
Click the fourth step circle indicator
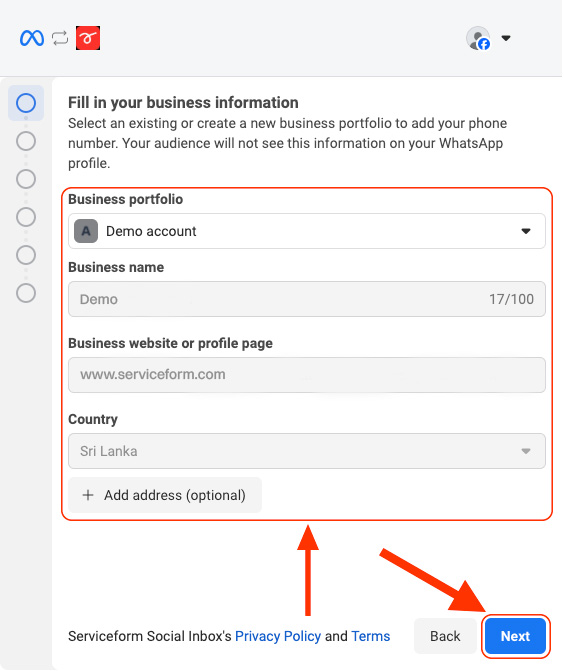click(26, 217)
